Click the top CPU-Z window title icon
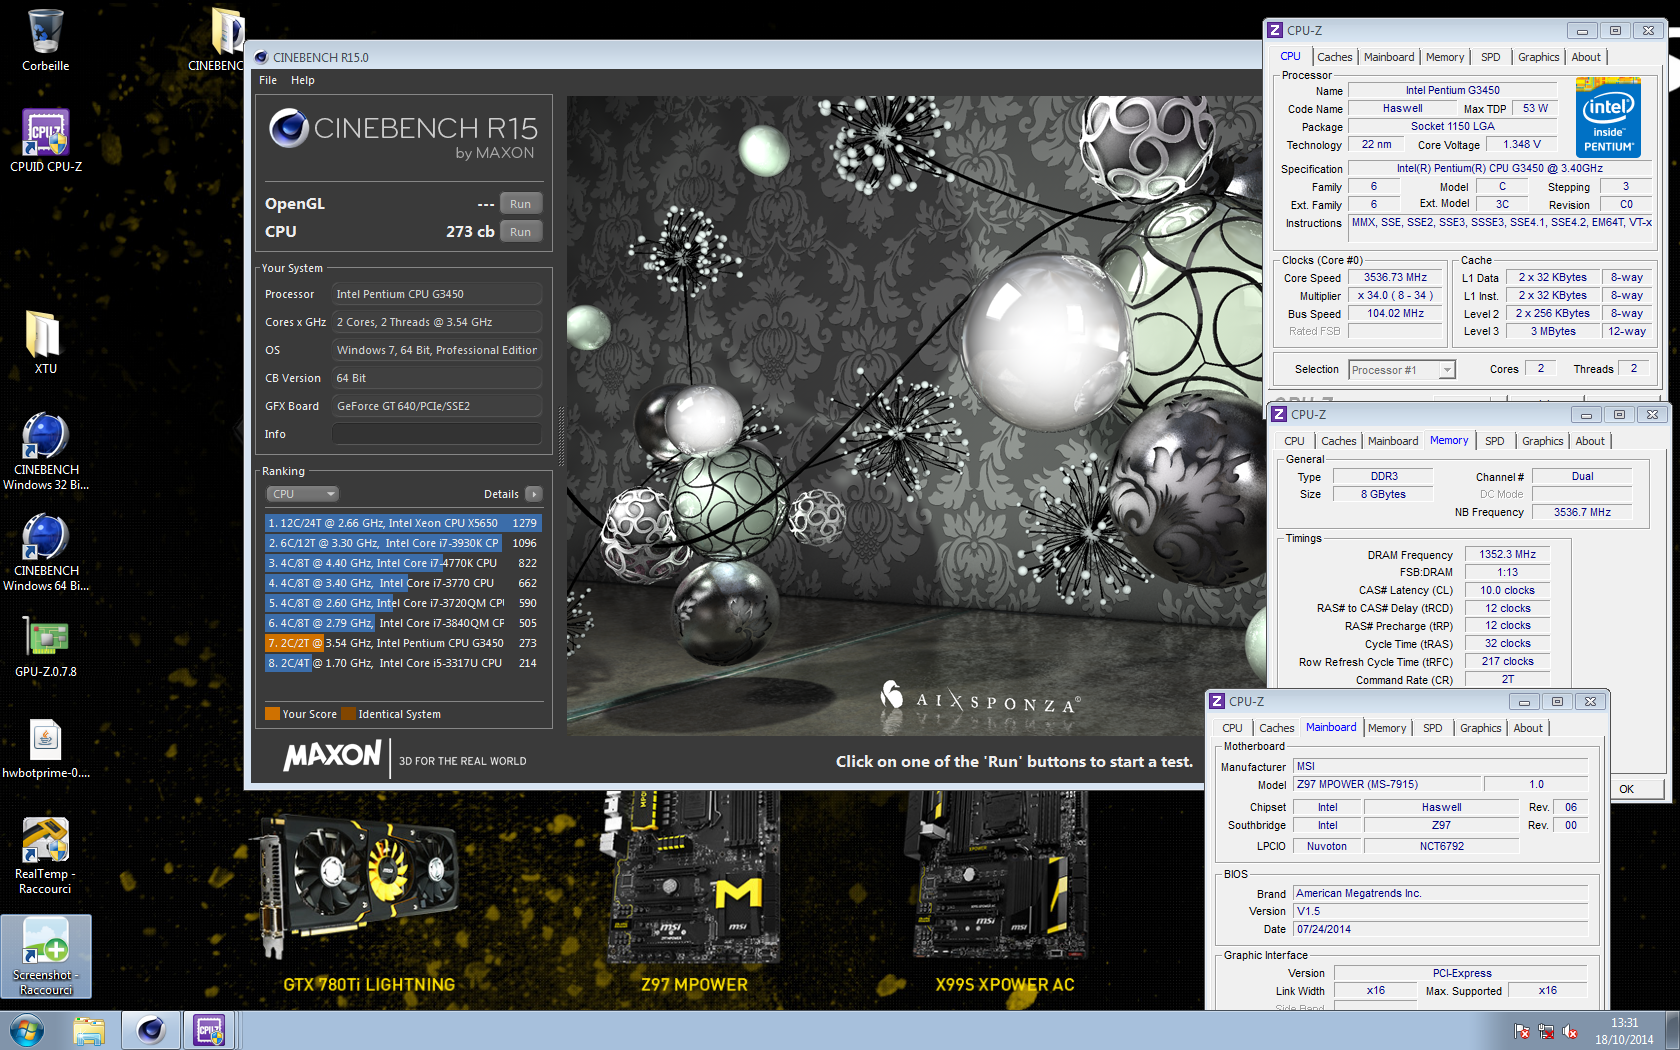 pyautogui.click(x=1275, y=30)
